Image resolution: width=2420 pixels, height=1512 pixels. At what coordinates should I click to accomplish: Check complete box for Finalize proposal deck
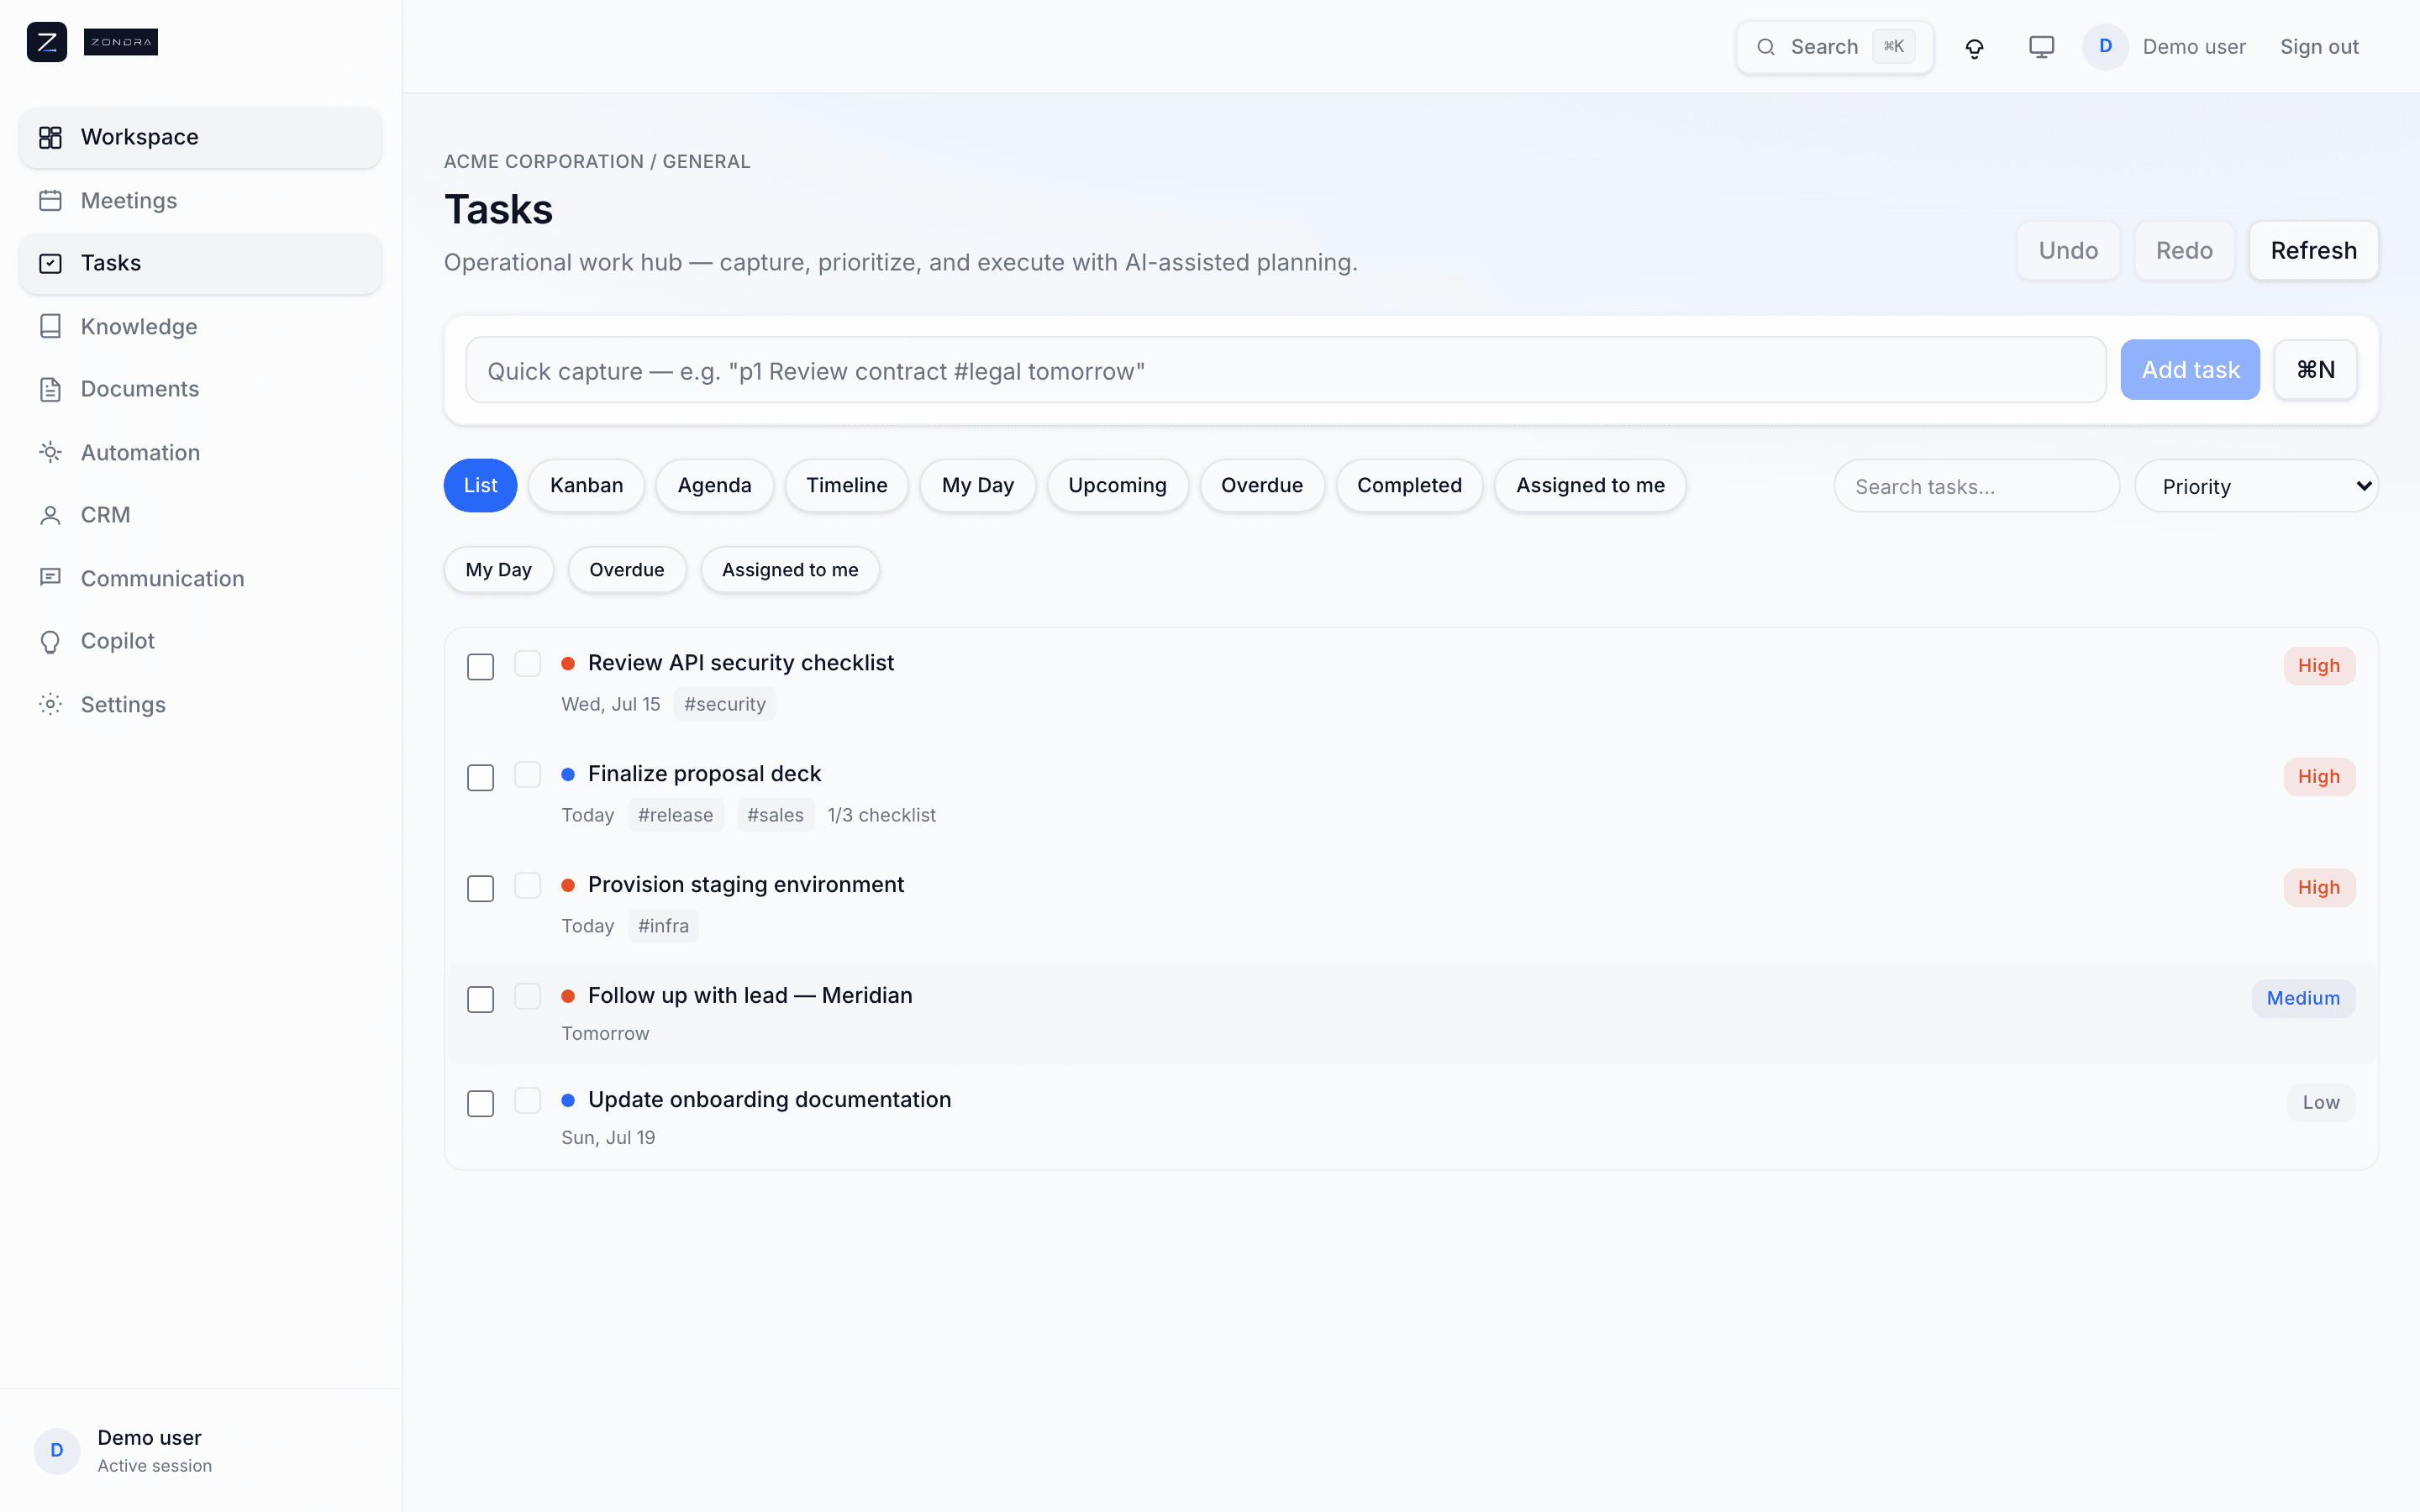481,778
